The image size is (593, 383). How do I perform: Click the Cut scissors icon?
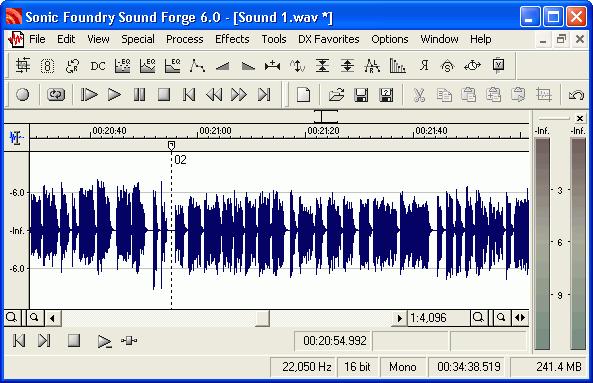[x=419, y=95]
